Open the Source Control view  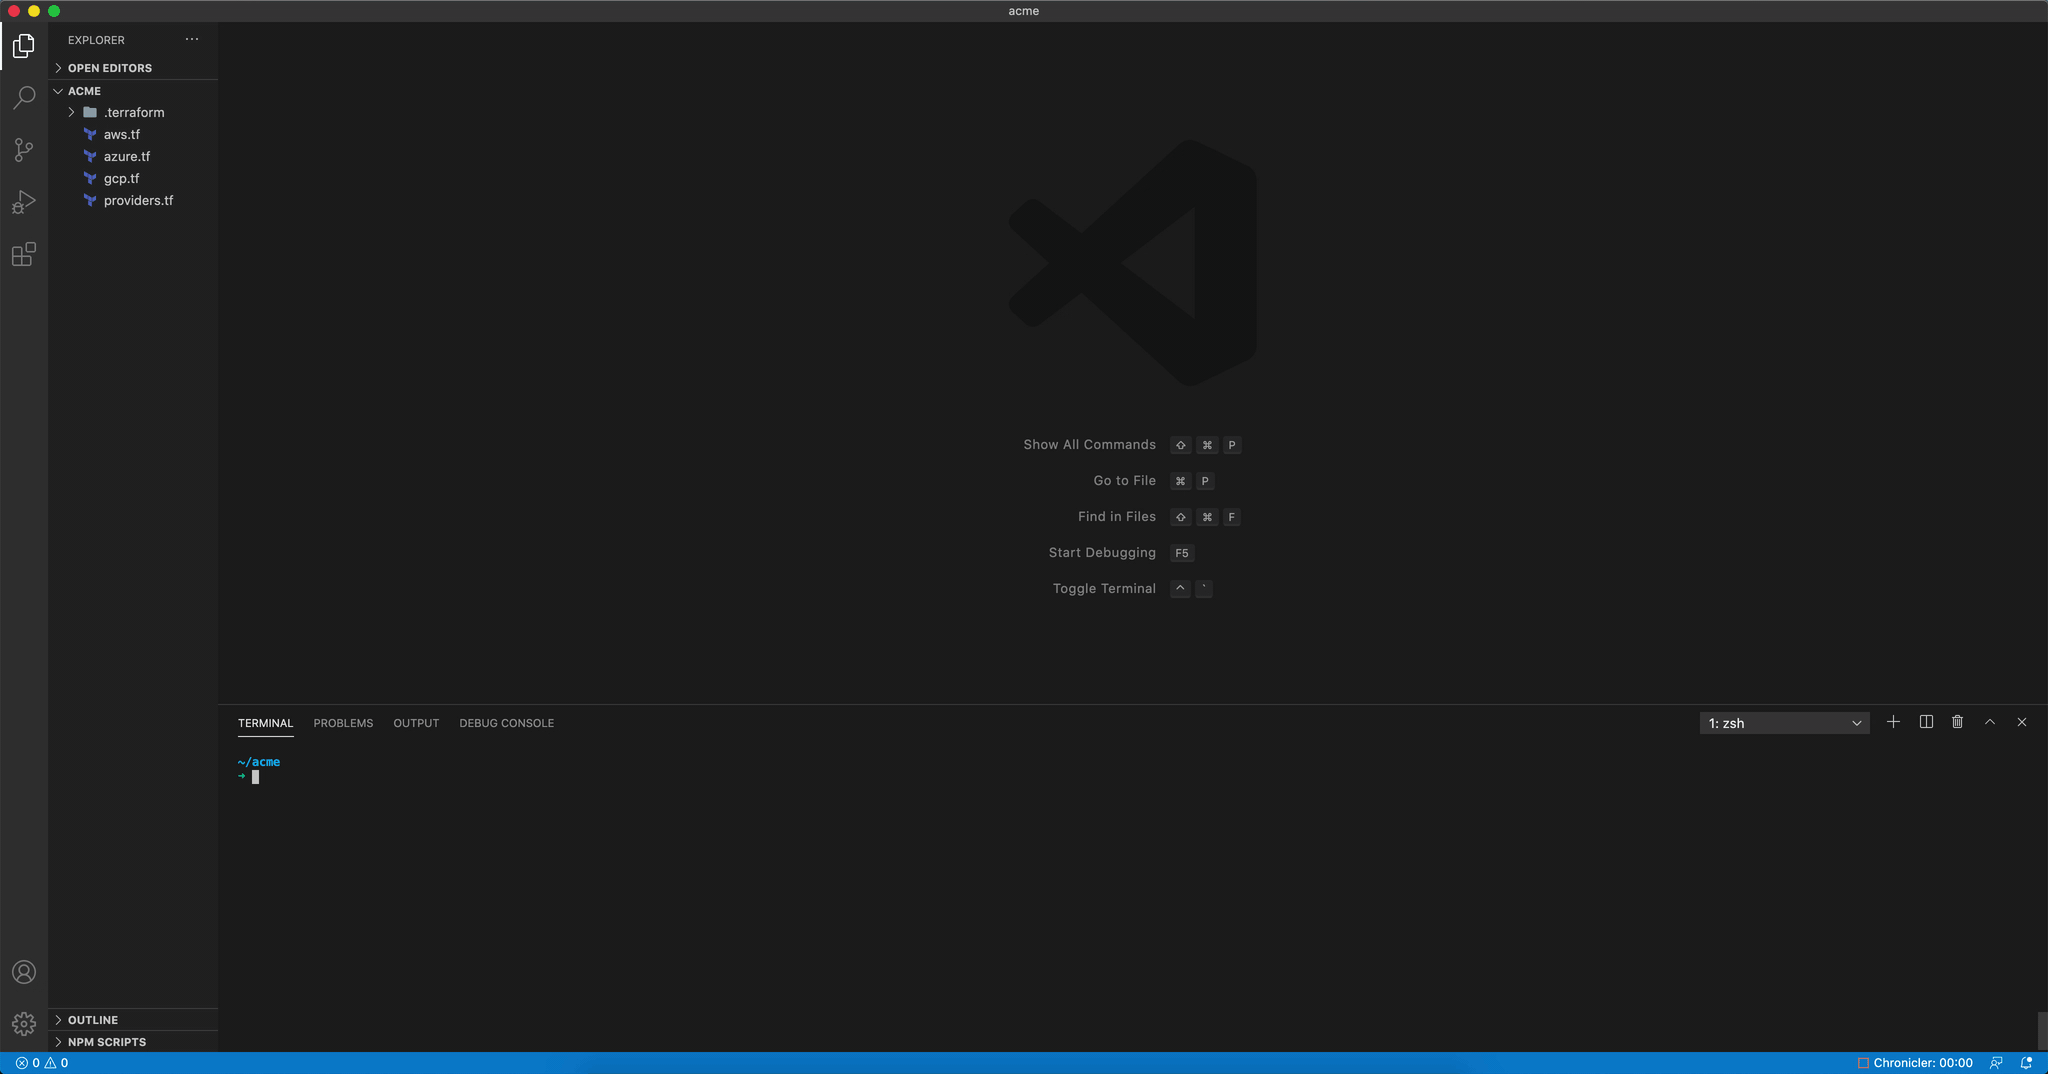(24, 150)
